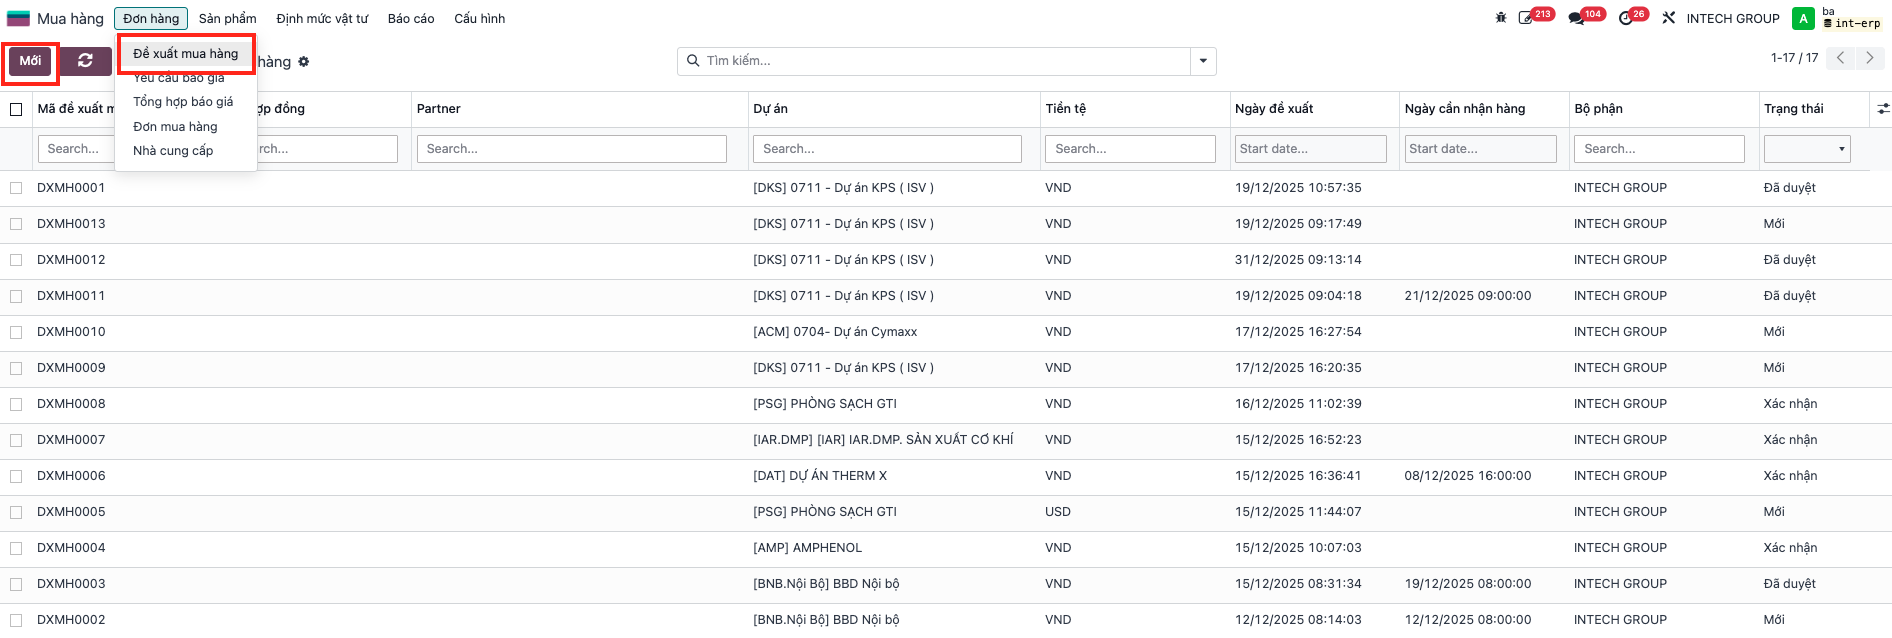Open record DXMH0007
This screenshot has height=638, width=1892.
[71, 440]
